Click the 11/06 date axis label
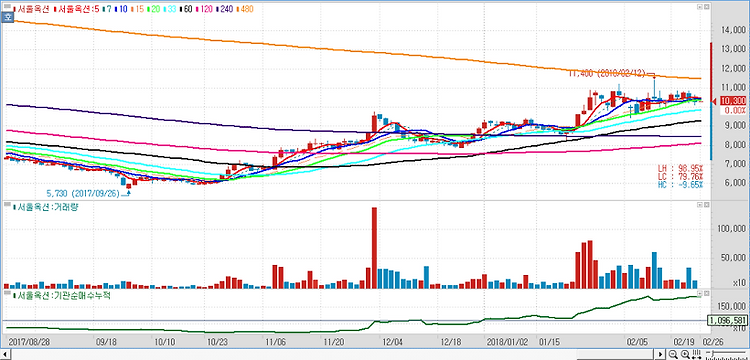The height and width of the screenshot is (360, 750). tap(276, 342)
